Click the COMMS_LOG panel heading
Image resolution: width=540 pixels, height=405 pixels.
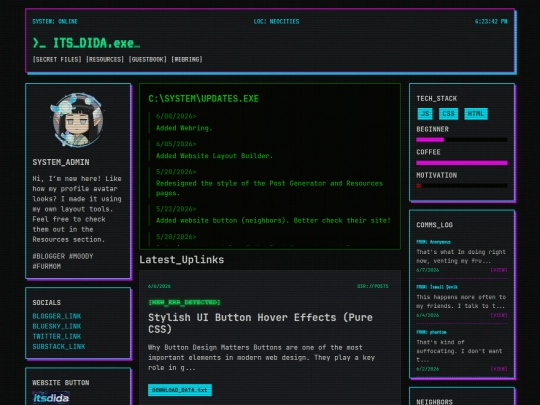pos(435,225)
